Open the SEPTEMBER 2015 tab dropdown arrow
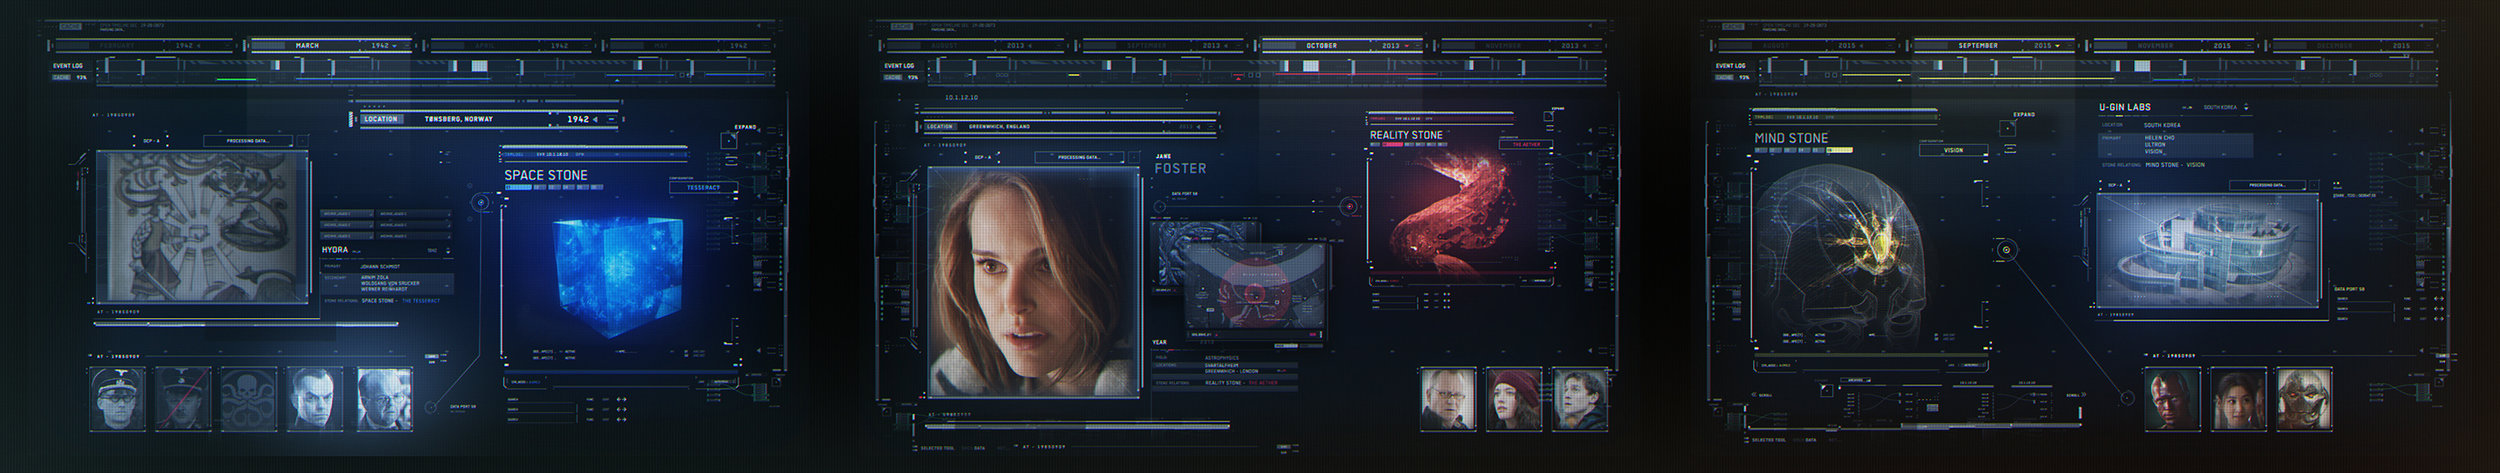Image resolution: width=2500 pixels, height=473 pixels. click(x=2059, y=46)
